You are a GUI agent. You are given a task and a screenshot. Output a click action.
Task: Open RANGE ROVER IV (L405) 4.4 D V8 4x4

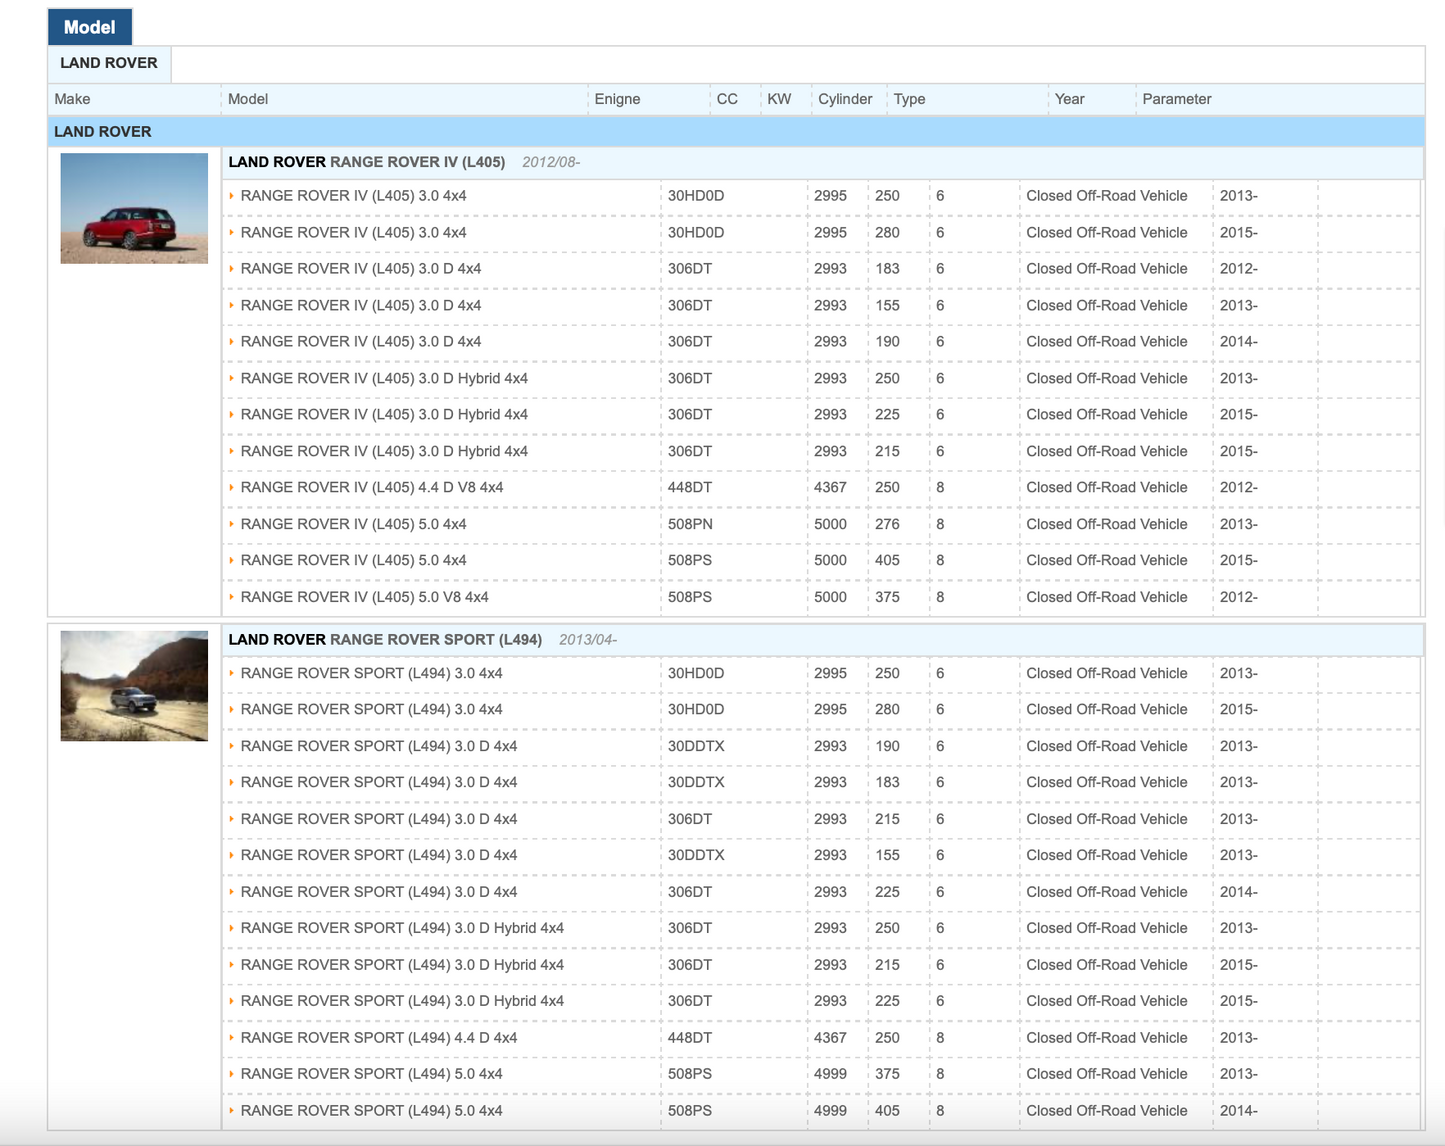point(372,487)
